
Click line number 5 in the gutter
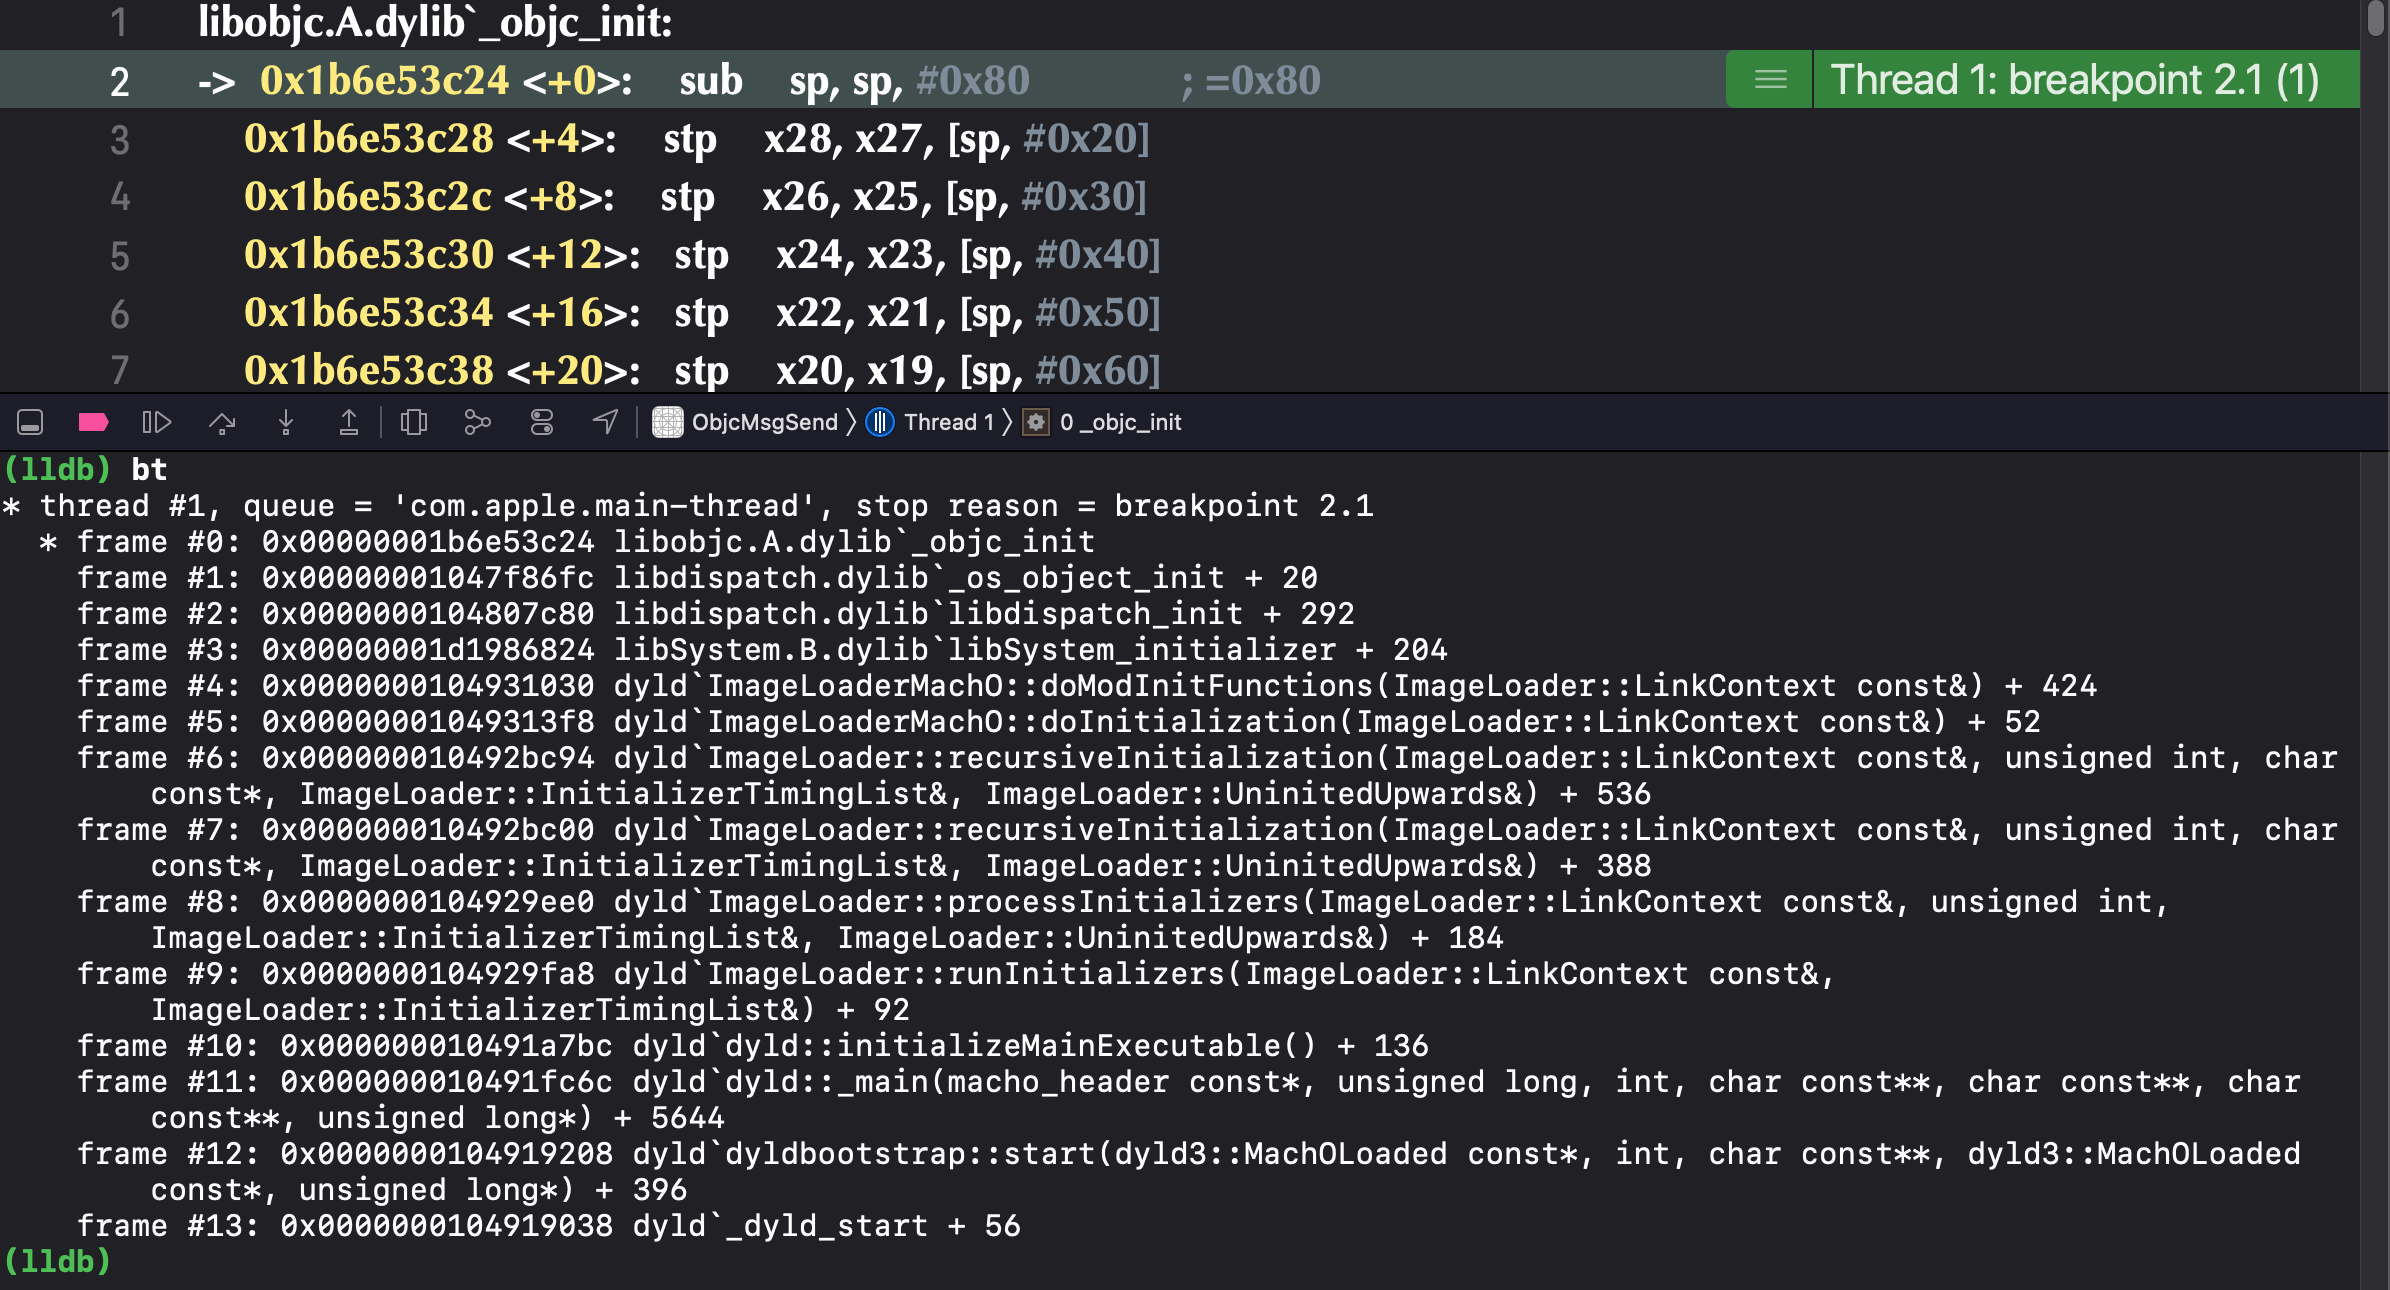pyautogui.click(x=119, y=255)
